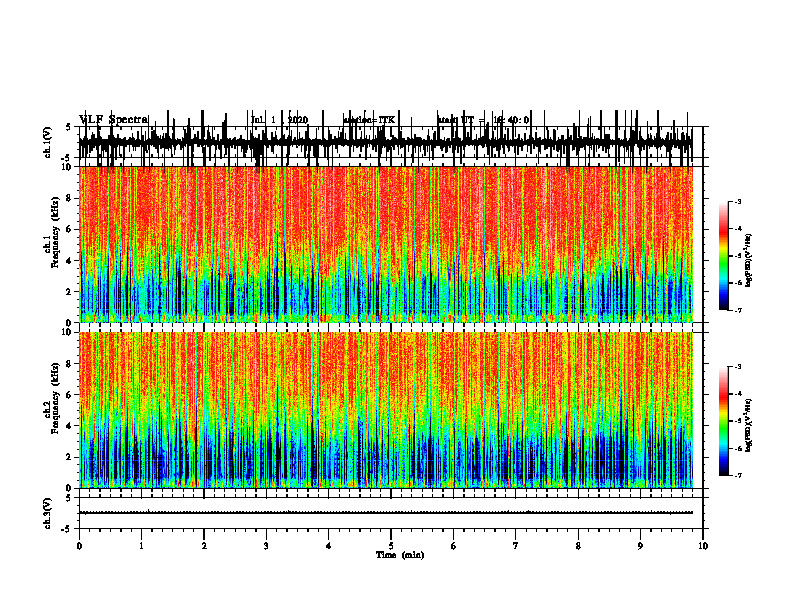This screenshot has width=792, height=612.
Task: Click the "ch.1(V)" waveform axis label
Action: 48,142
